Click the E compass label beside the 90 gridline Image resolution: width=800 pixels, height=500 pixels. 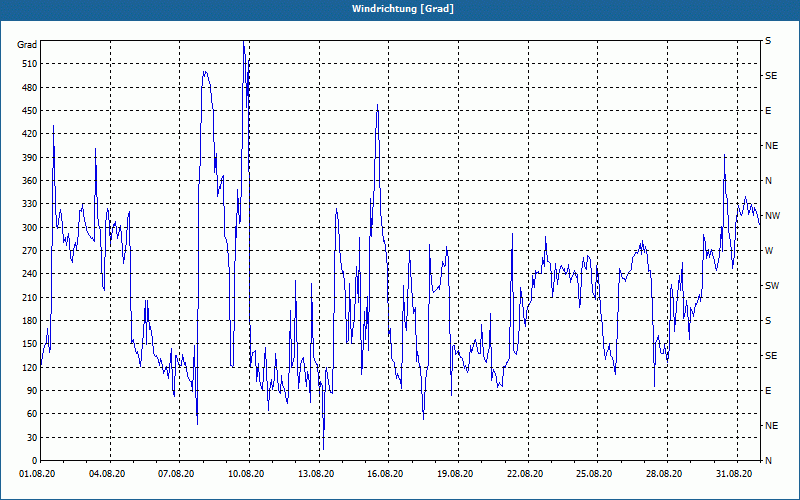coord(768,390)
